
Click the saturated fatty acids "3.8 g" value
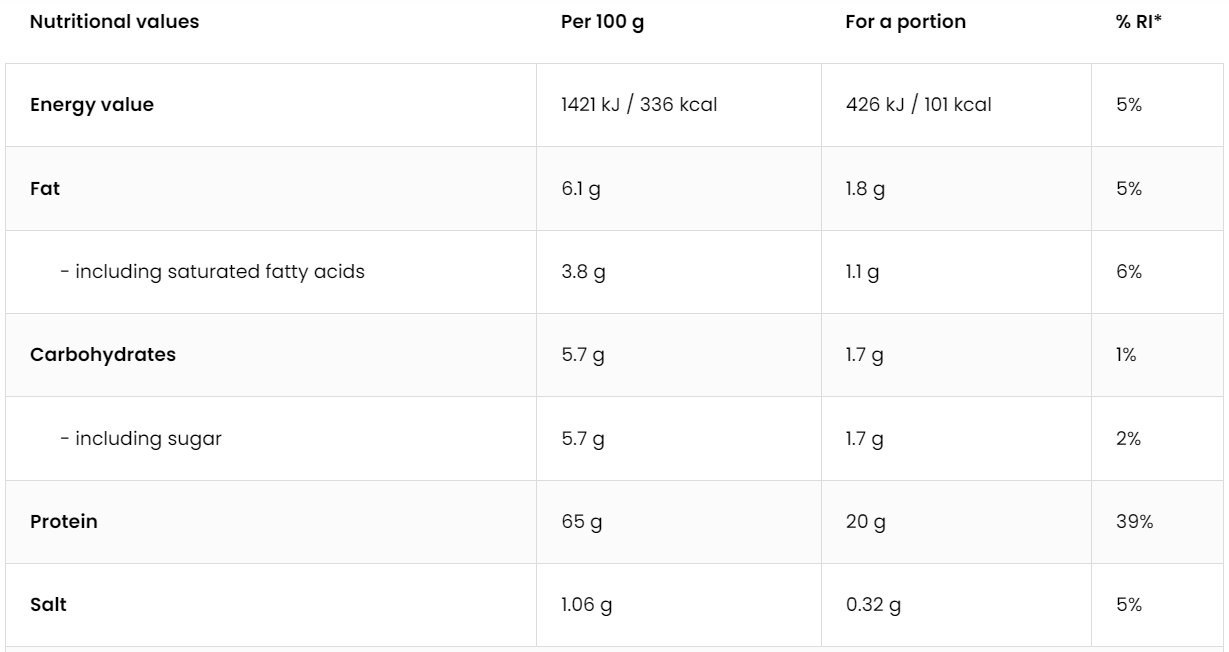tap(583, 271)
